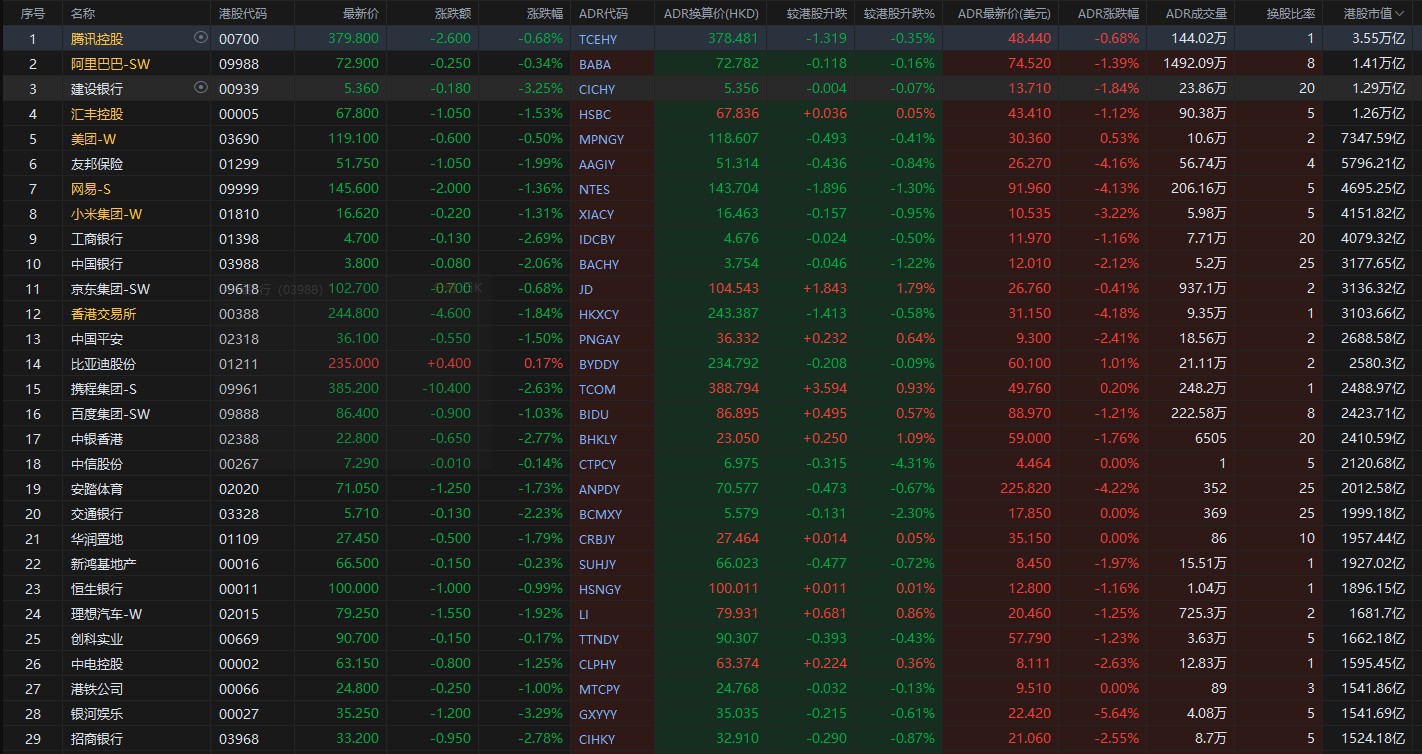Image resolution: width=1422 pixels, height=754 pixels.
Task: Click the JD ADR code cell
Action: [586, 289]
